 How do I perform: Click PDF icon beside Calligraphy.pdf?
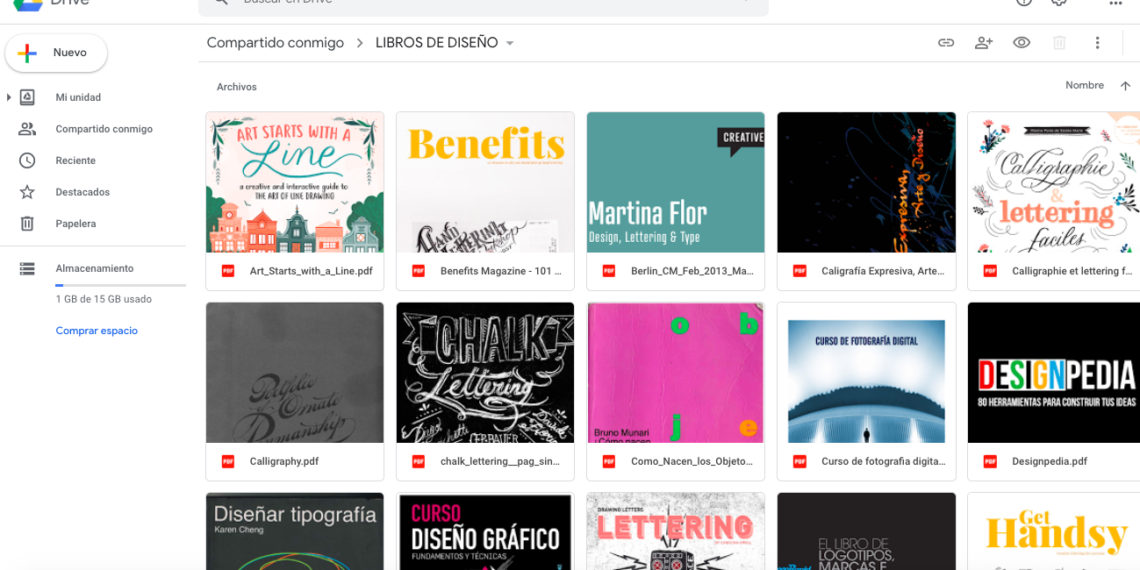(228, 462)
